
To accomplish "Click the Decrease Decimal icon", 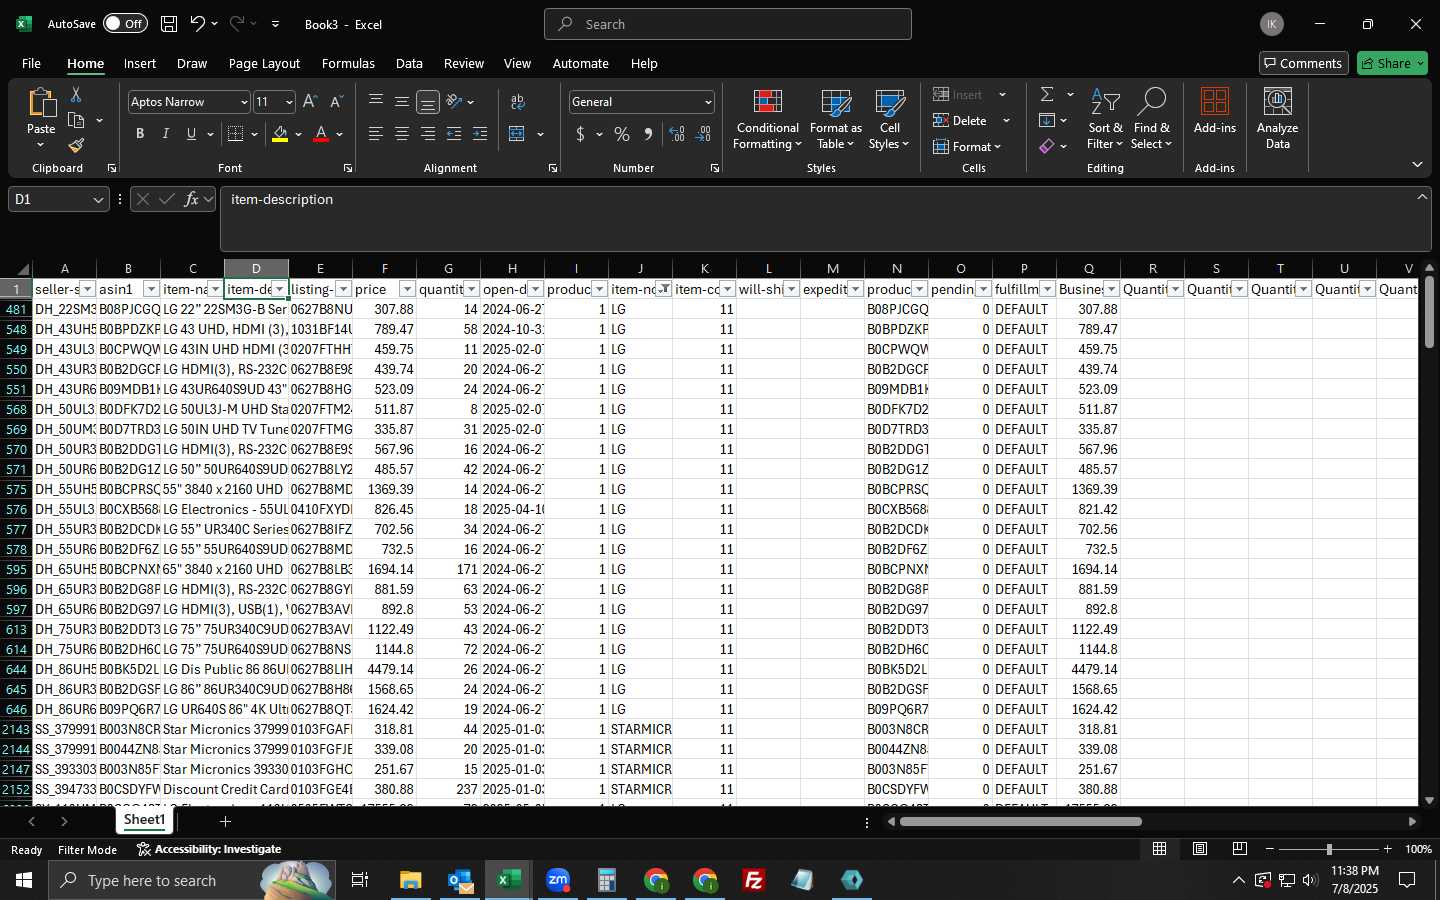I will (703, 134).
